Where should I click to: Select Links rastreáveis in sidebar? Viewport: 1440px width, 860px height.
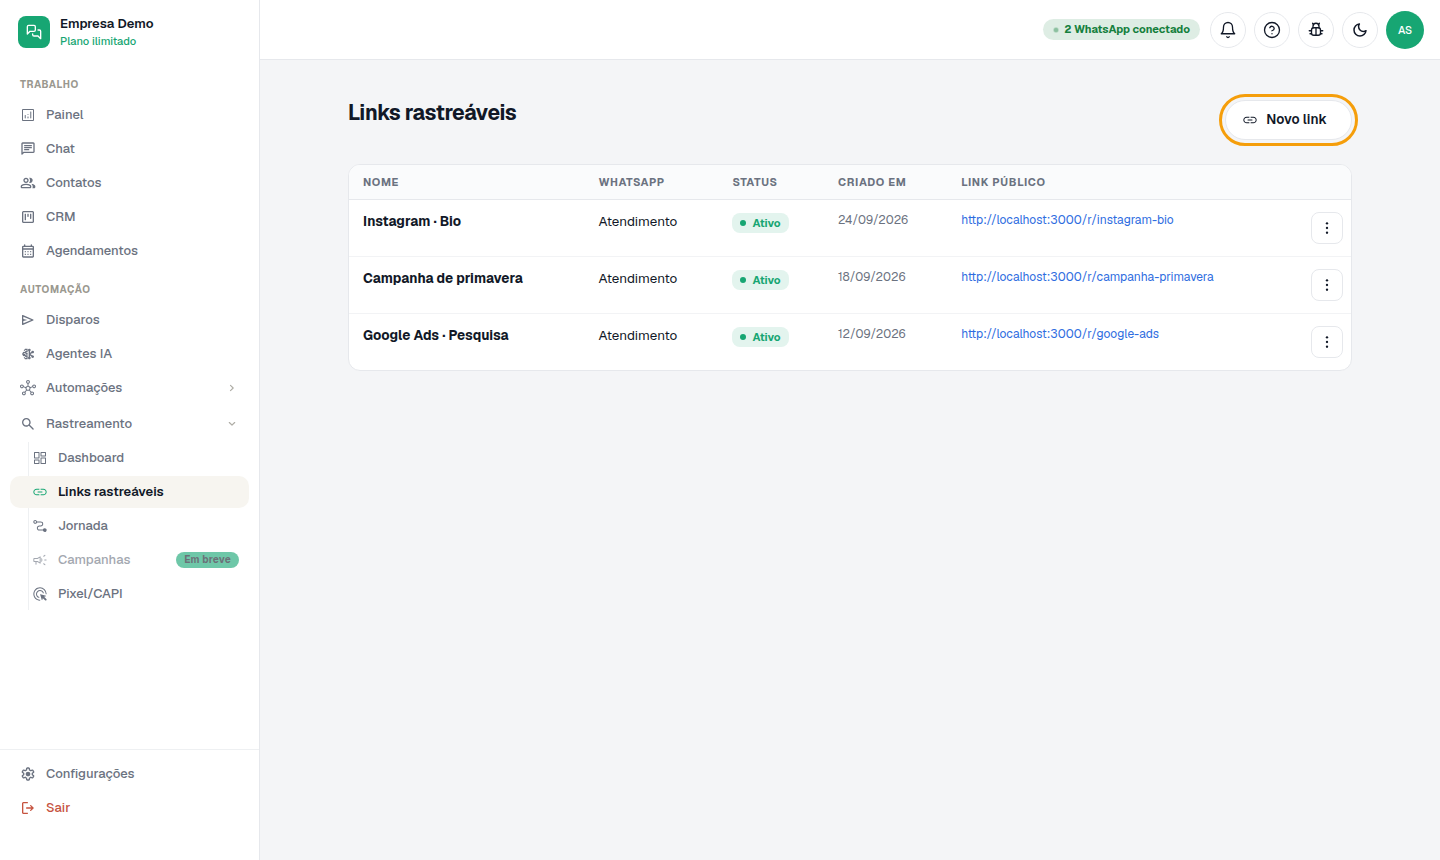pos(129,492)
